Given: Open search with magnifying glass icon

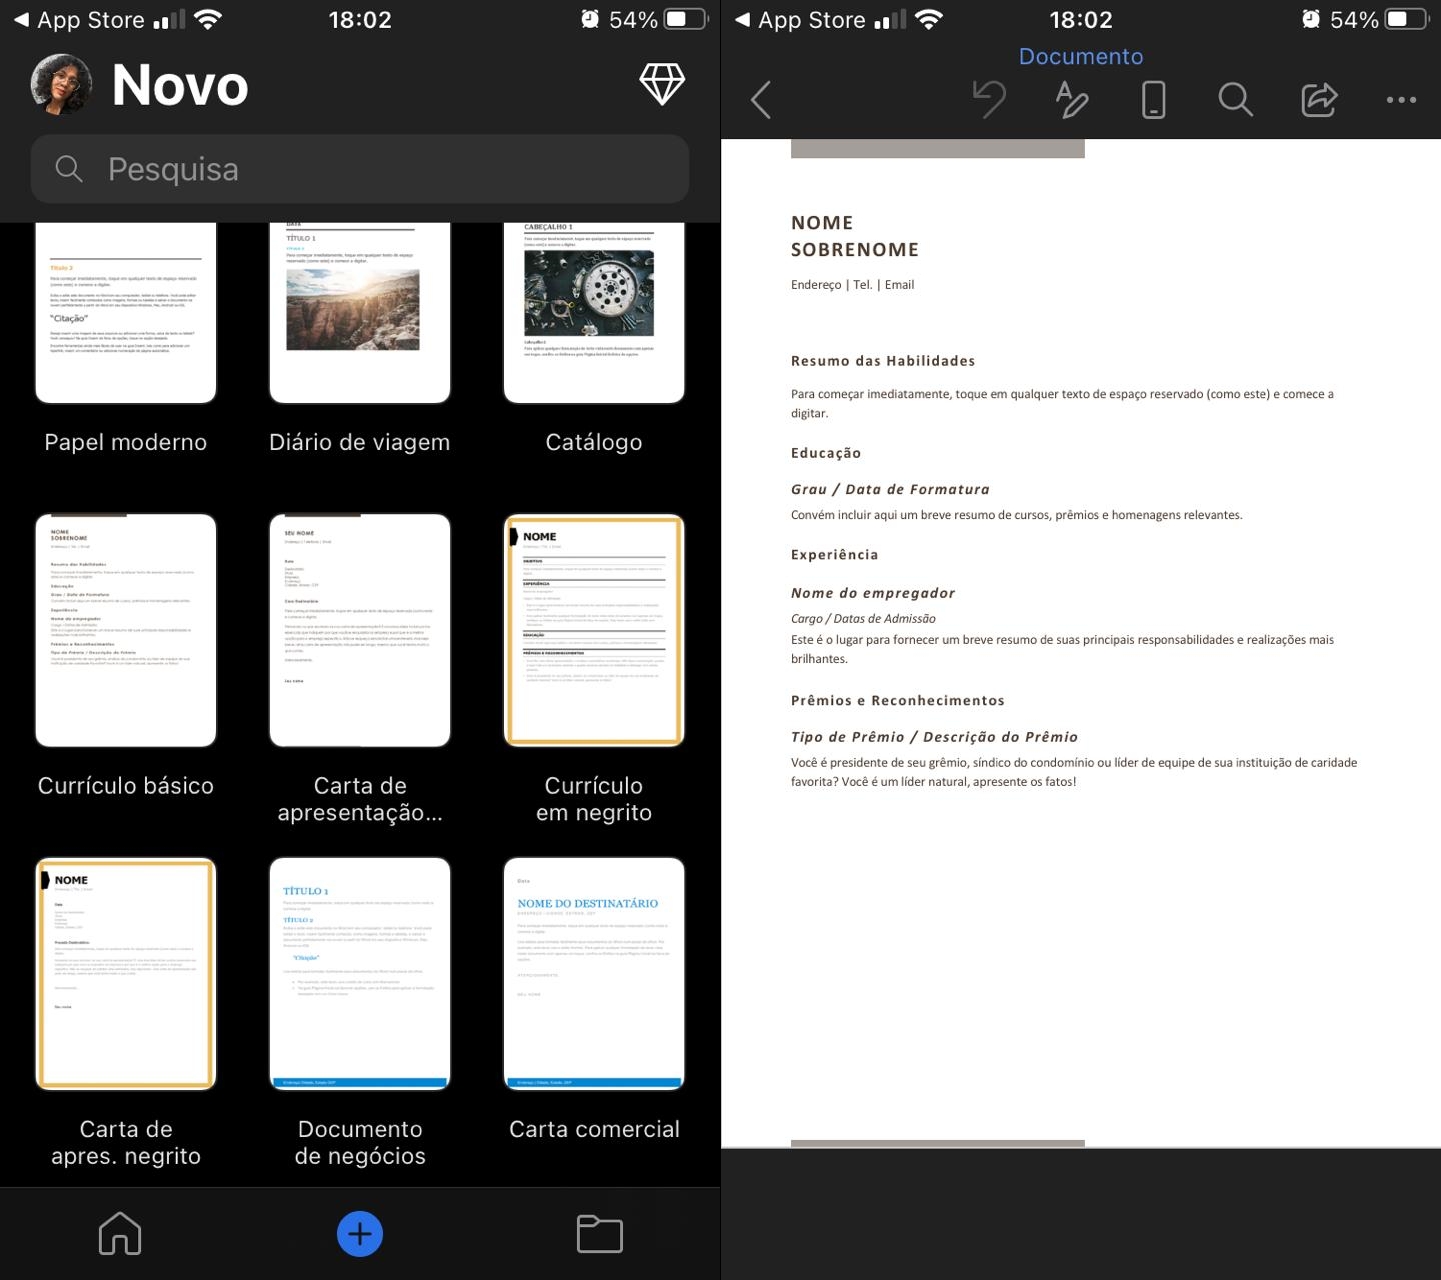Looking at the screenshot, I should pos(1235,99).
